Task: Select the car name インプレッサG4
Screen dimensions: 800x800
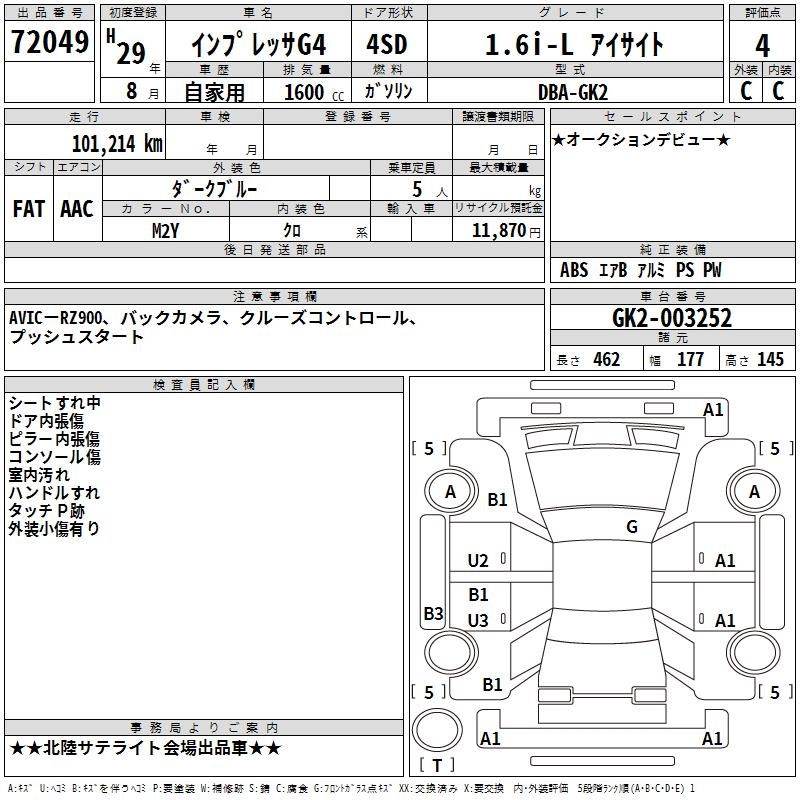Action: pos(259,44)
